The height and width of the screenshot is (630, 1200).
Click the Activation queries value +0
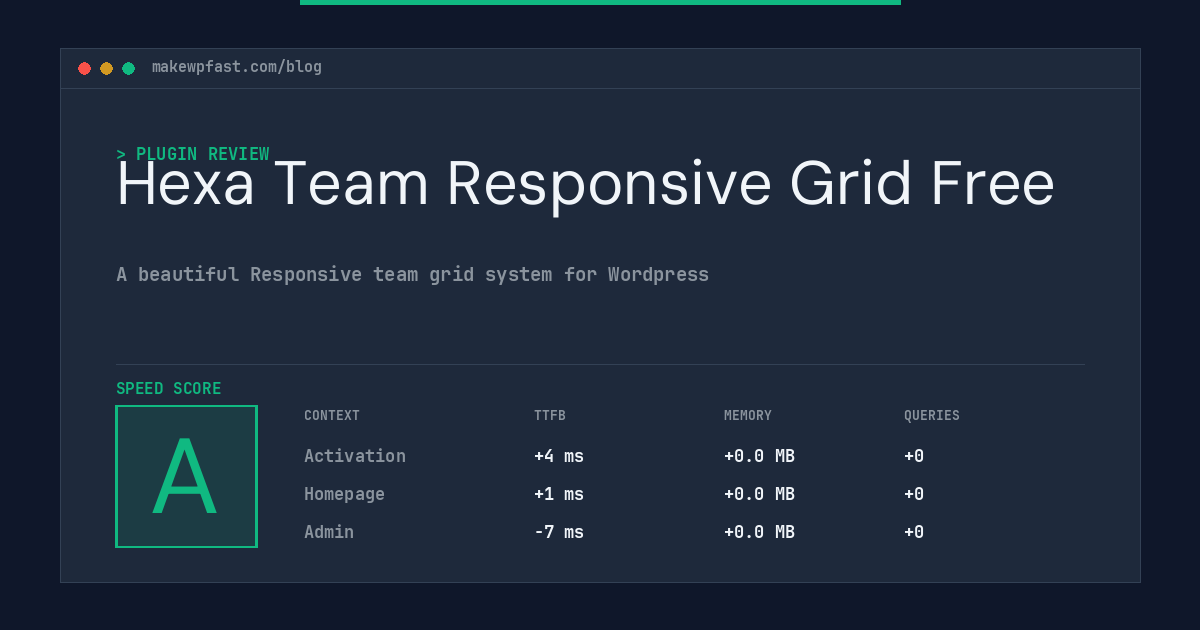click(x=914, y=456)
